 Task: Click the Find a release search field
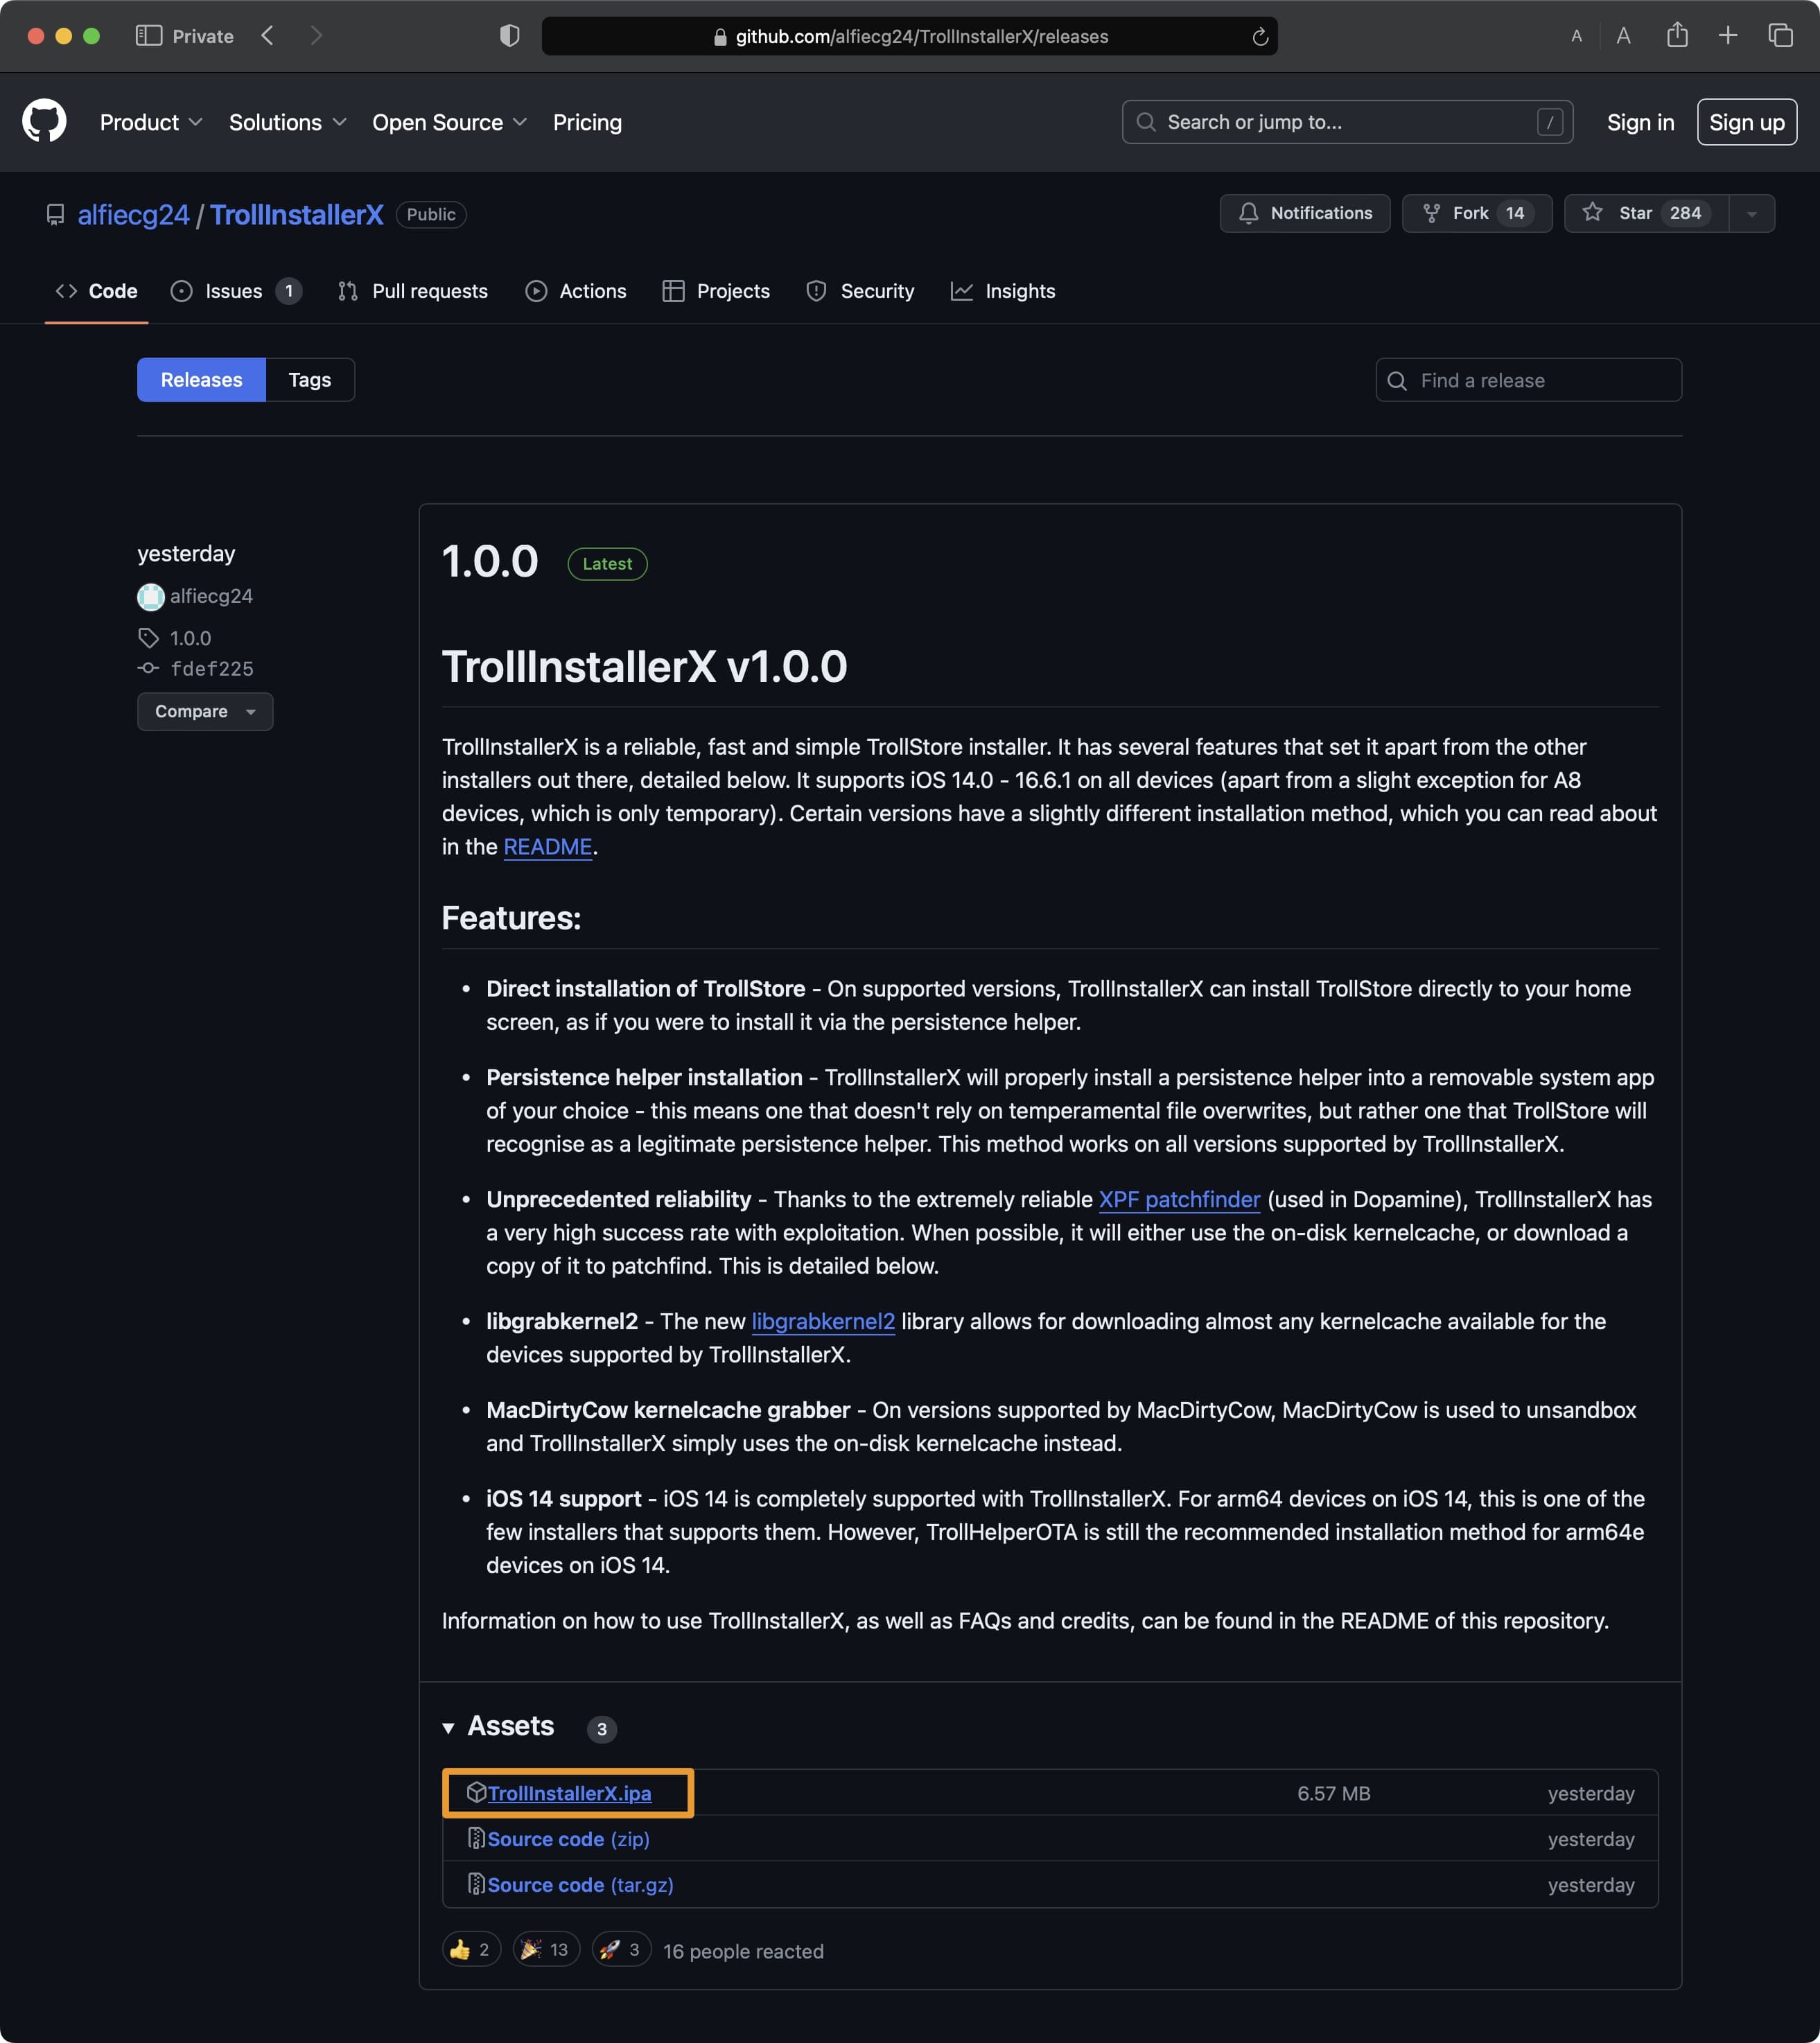[x=1527, y=380]
